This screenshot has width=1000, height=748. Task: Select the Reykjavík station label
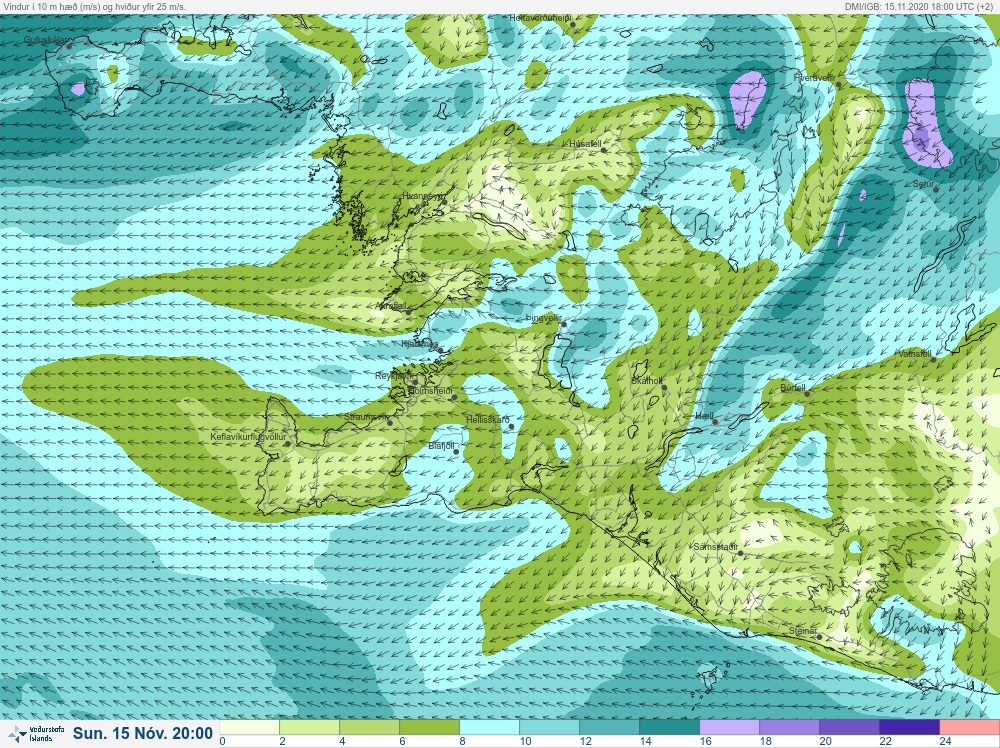pos(393,376)
